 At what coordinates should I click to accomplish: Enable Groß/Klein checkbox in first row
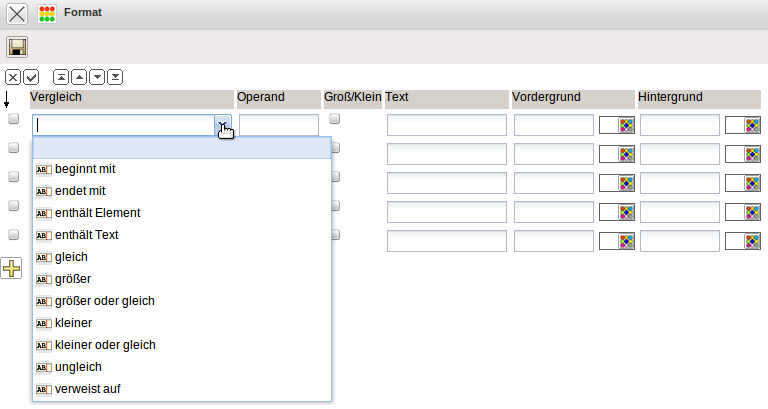point(335,119)
